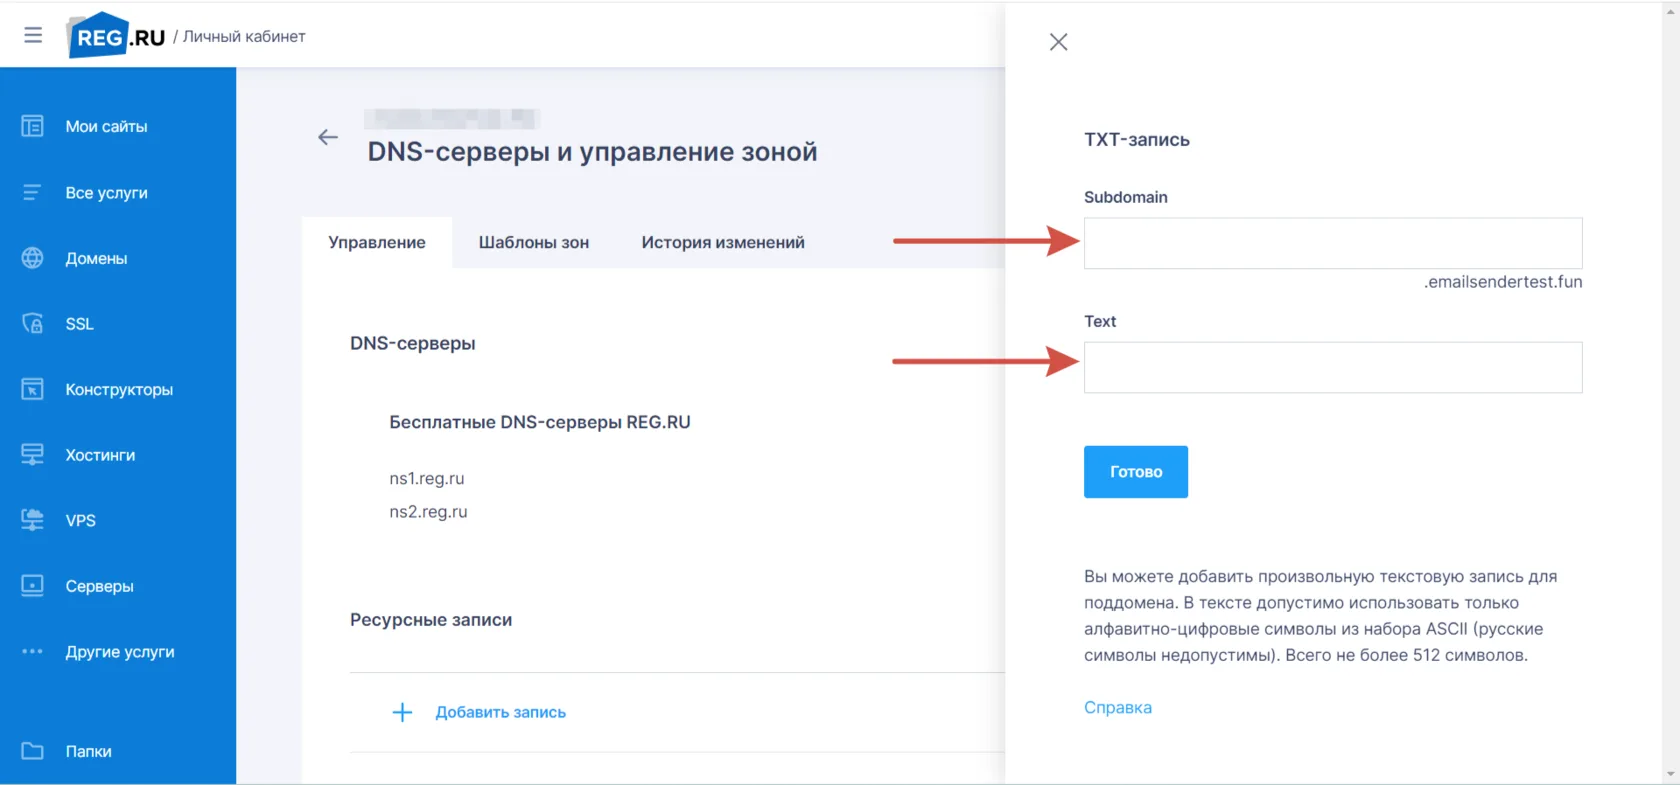Go back using the left arrow
This screenshot has width=1680, height=785.
(328, 137)
